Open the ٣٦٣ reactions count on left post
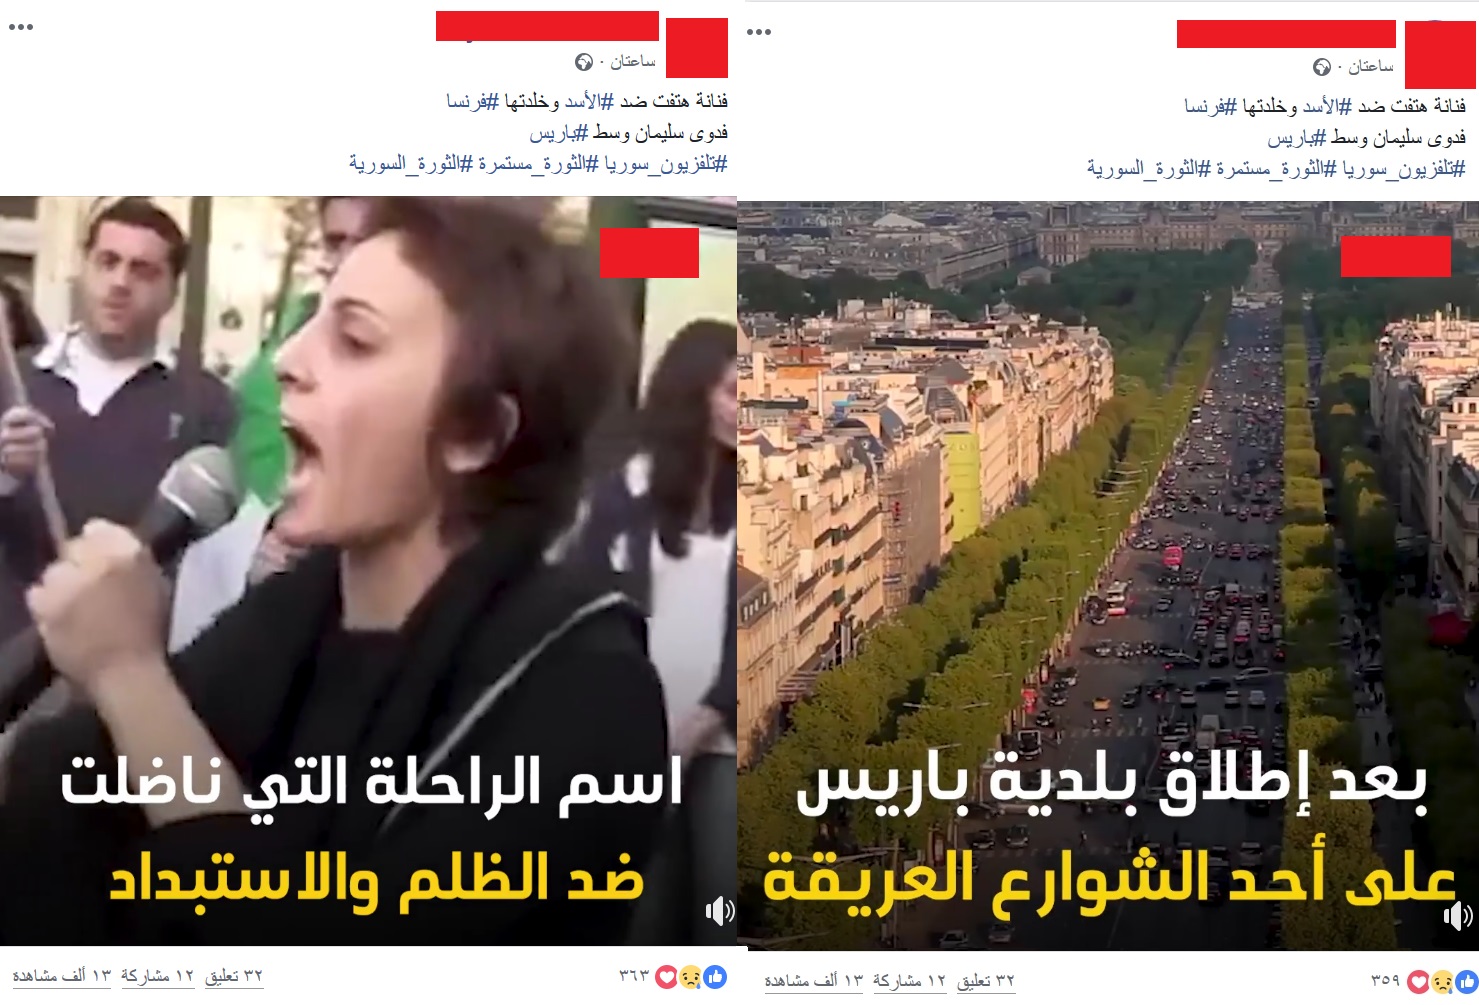The width and height of the screenshot is (1479, 1005). pyautogui.click(x=634, y=976)
